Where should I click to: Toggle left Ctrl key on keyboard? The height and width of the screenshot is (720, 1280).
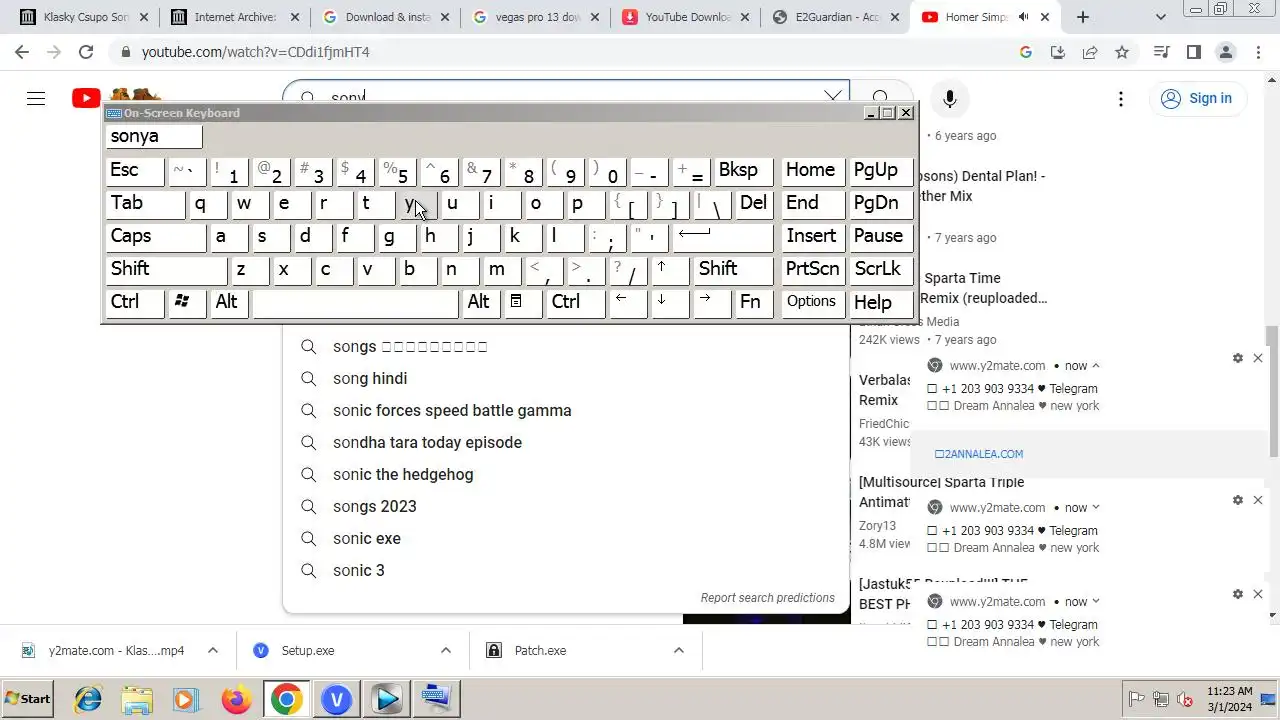coord(135,302)
